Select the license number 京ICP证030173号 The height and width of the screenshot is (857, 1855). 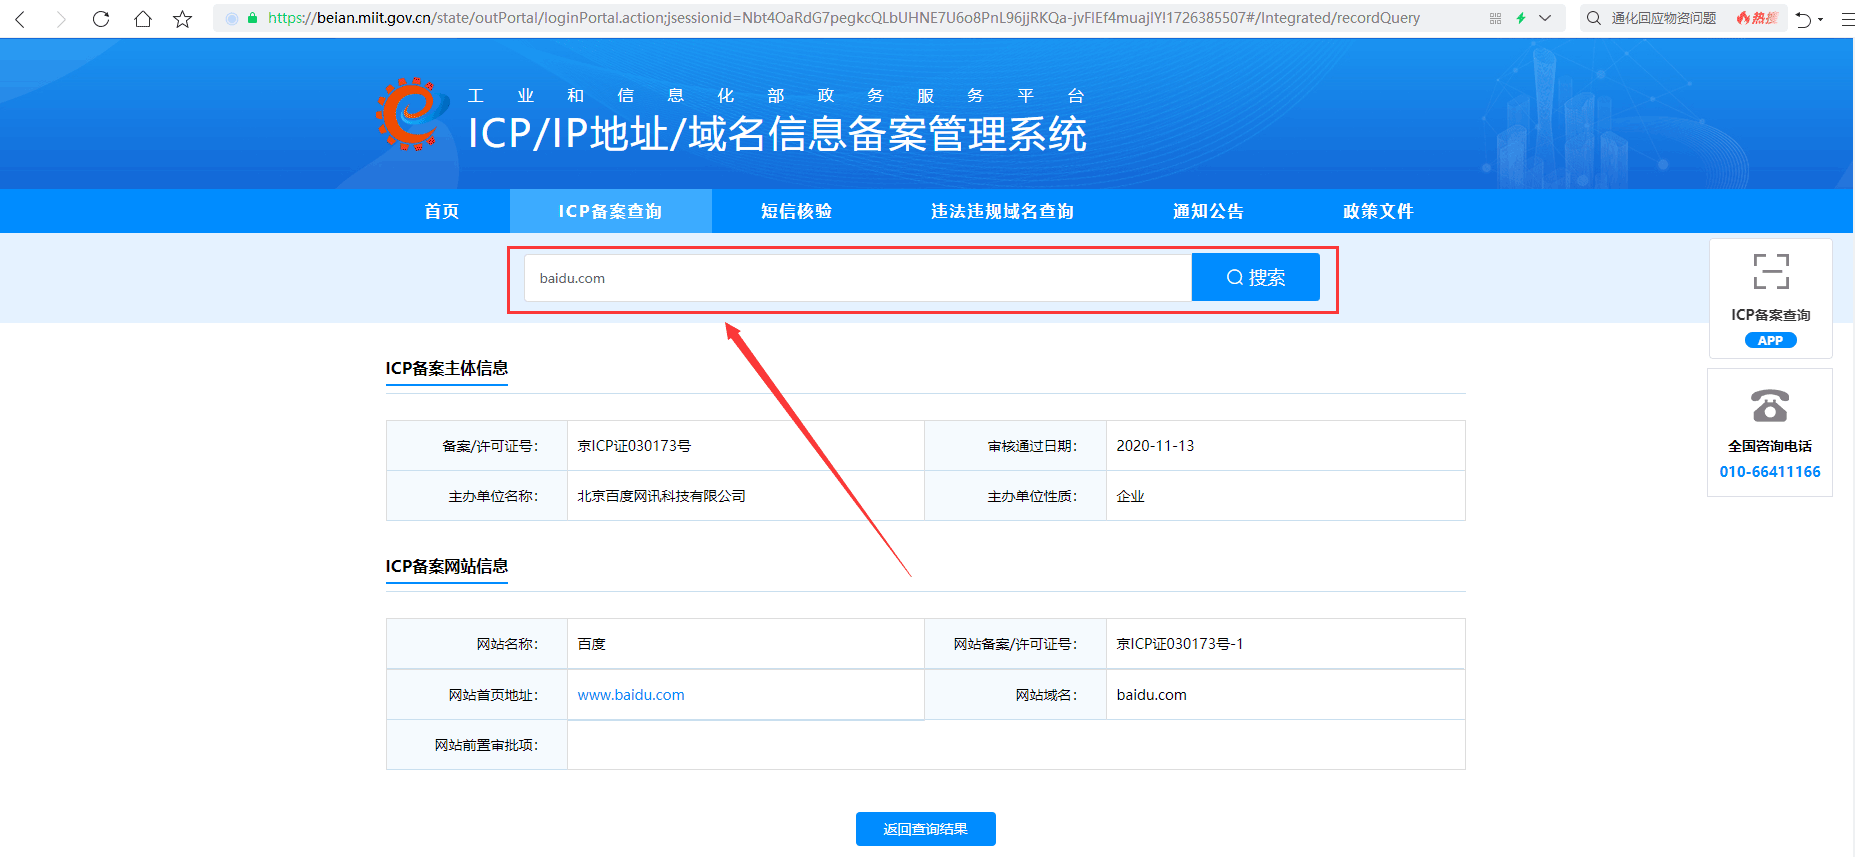click(634, 446)
